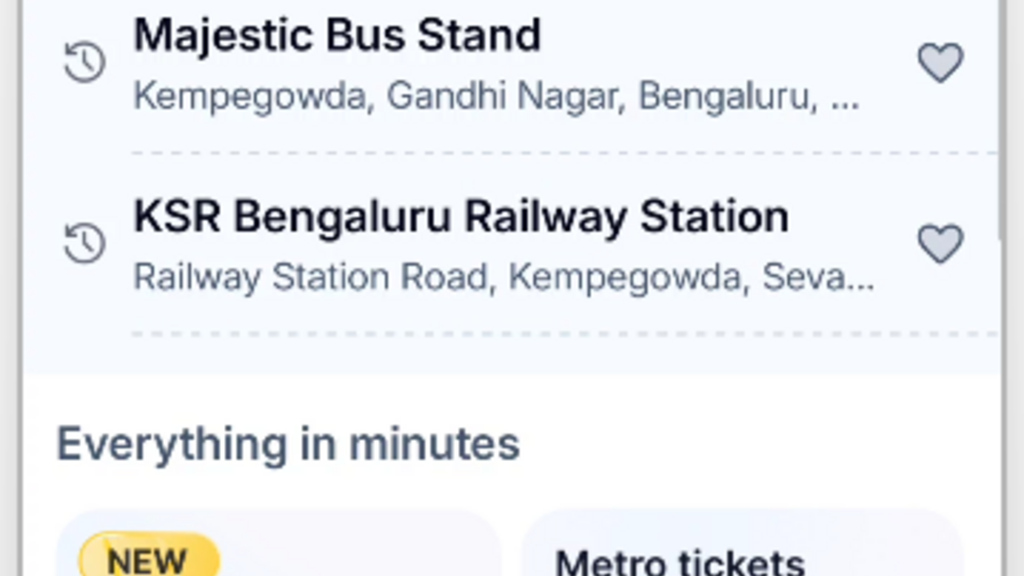
Task: Favorite Majestic Bus Stand with the heart
Action: click(x=940, y=63)
